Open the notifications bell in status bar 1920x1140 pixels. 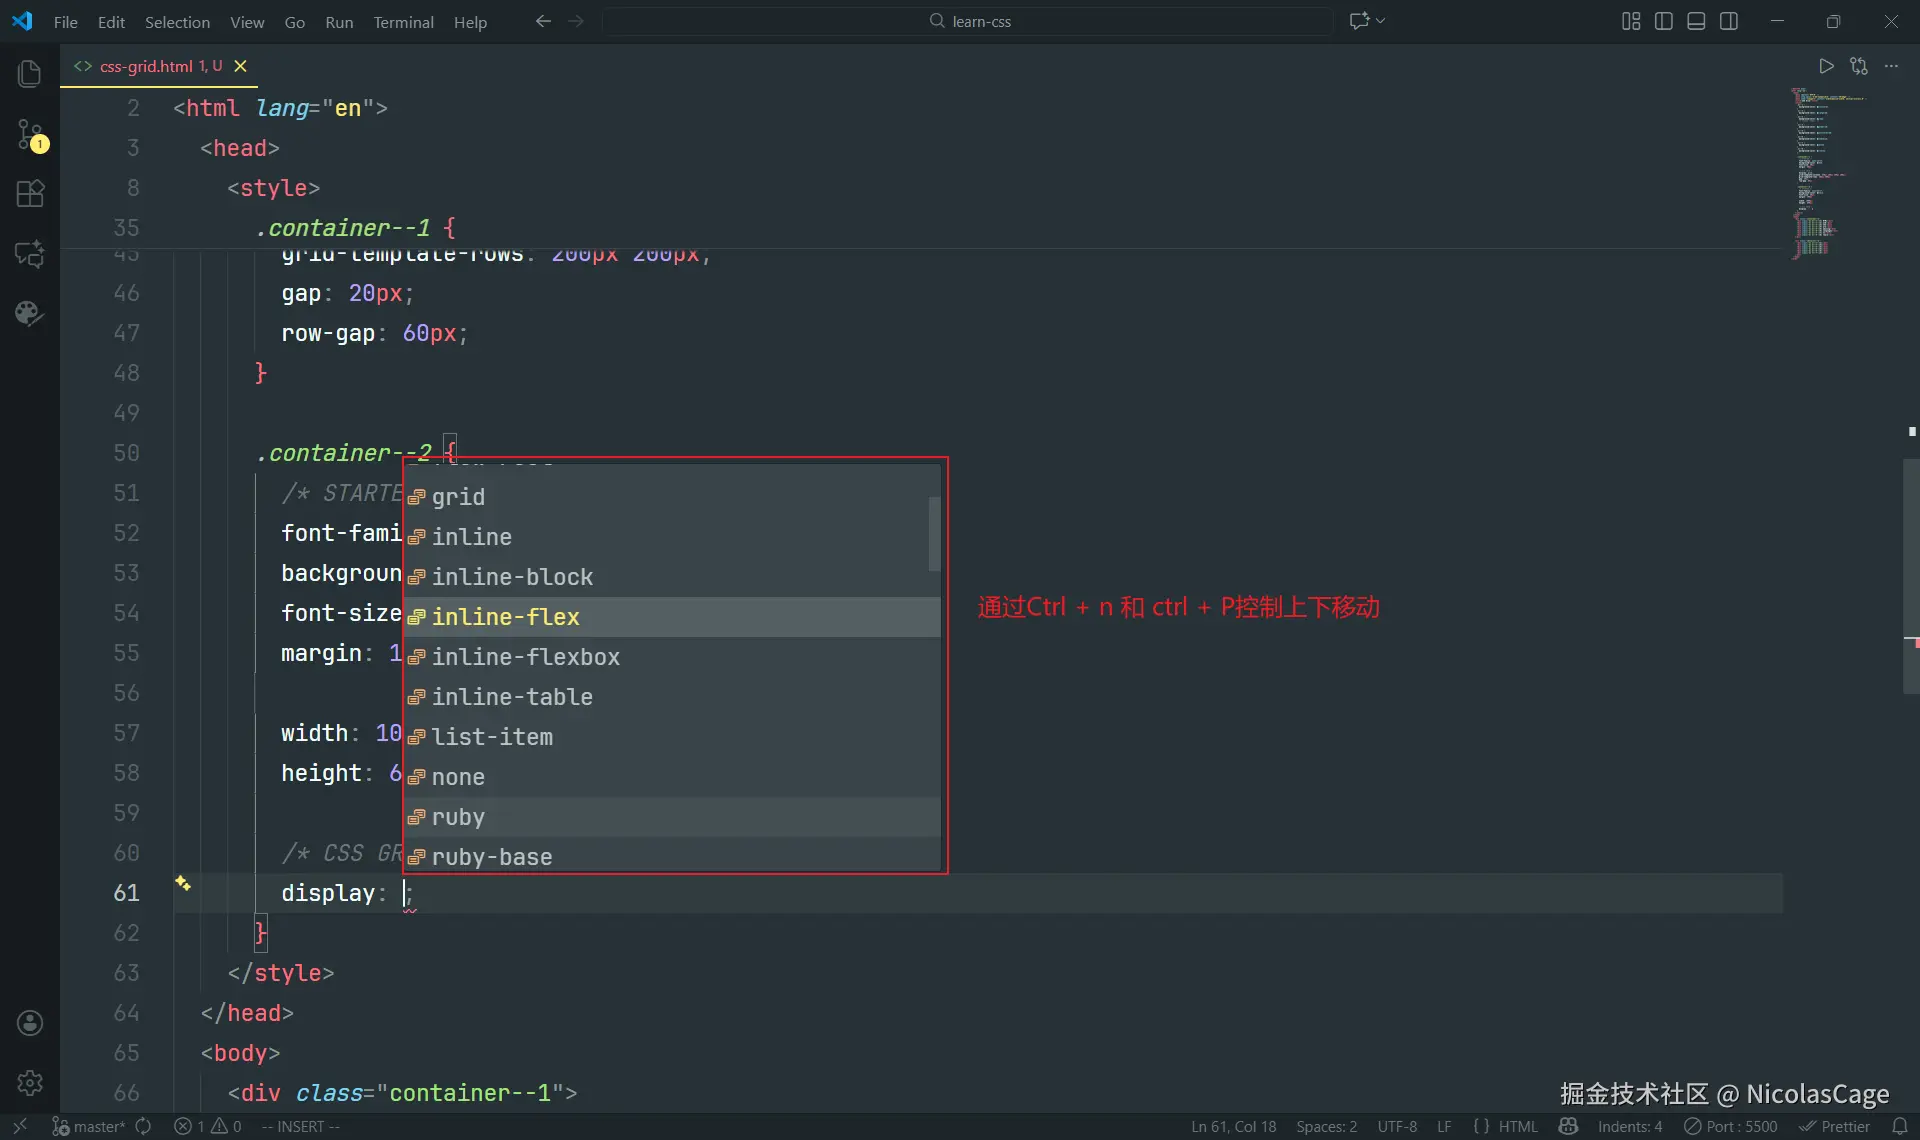tap(1899, 1126)
